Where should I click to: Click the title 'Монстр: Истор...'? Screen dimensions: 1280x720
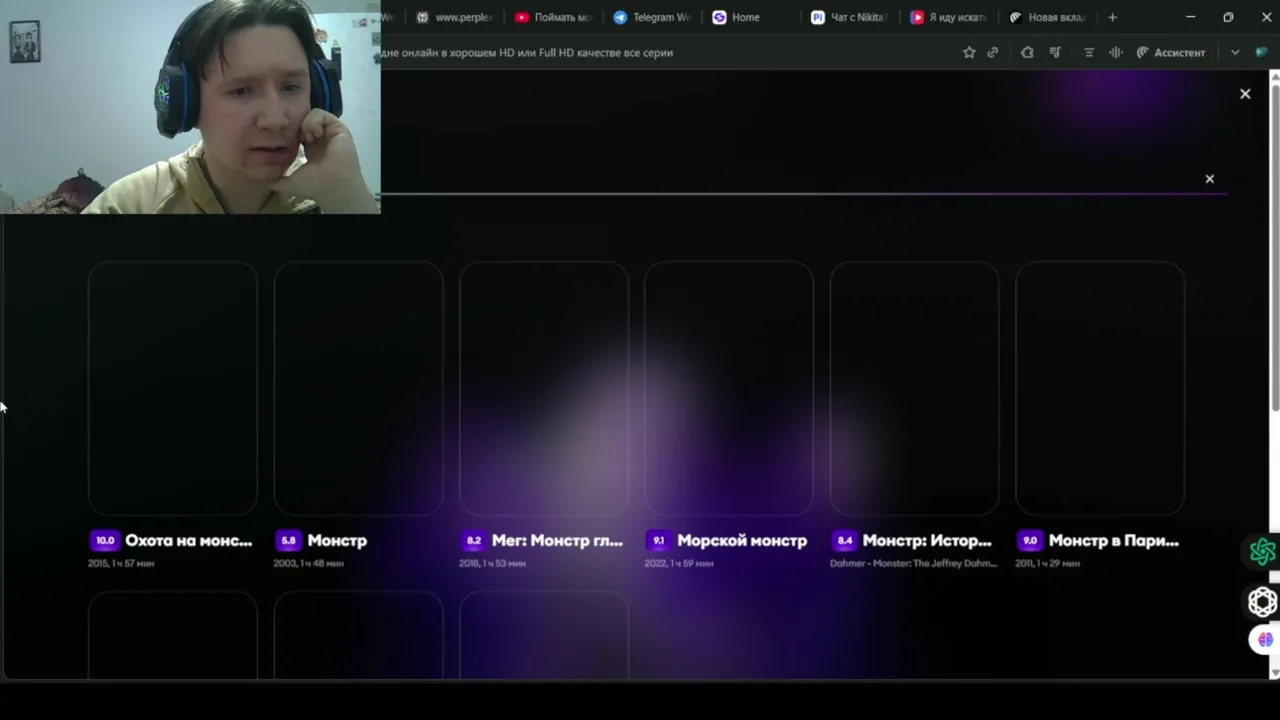click(x=927, y=540)
